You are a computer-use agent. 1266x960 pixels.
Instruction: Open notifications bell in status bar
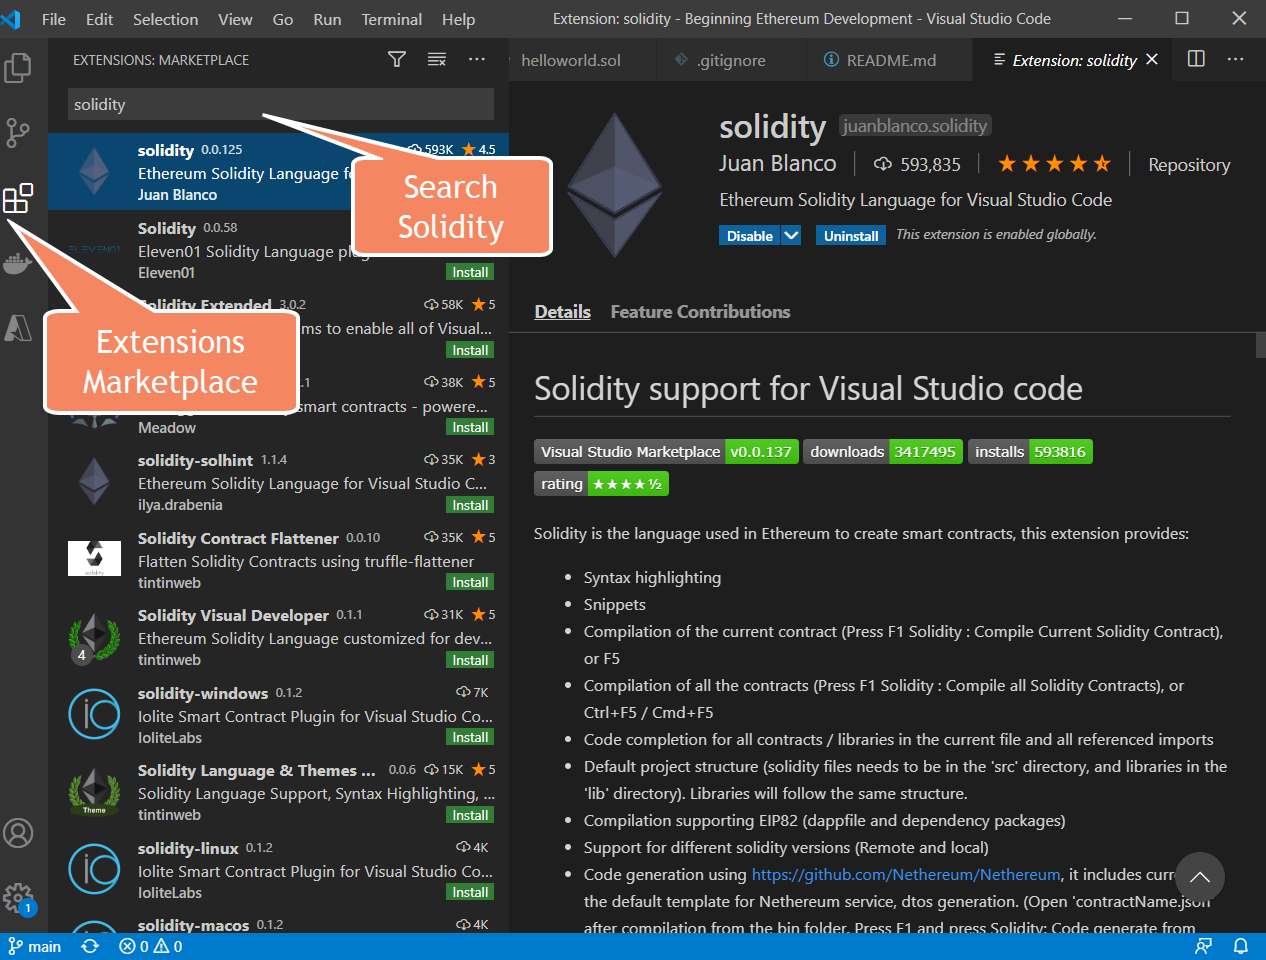point(1240,946)
